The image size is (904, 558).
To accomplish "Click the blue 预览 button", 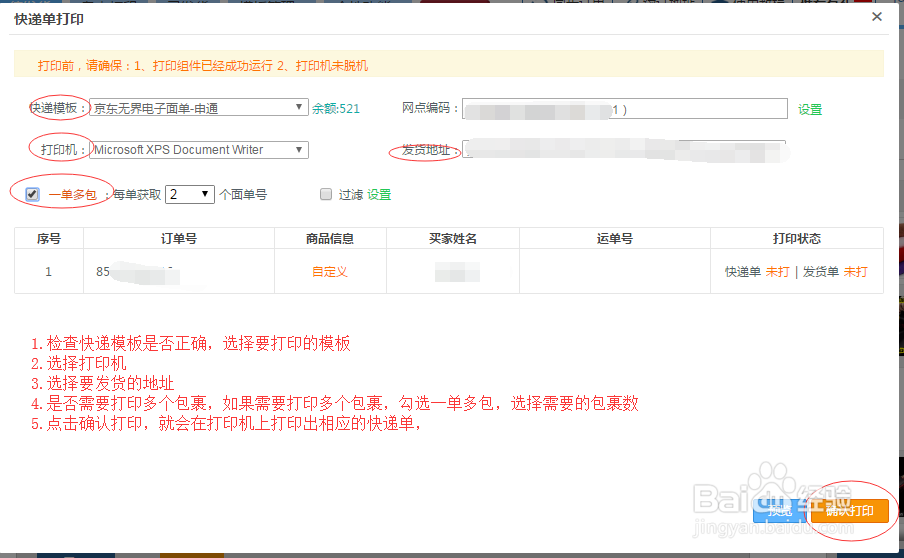I will tap(781, 511).
